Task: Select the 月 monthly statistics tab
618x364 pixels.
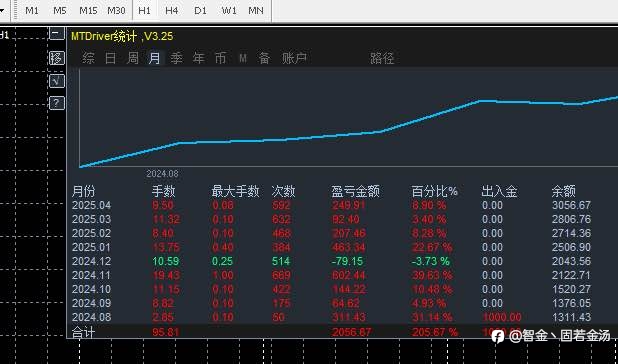Action: (x=154, y=59)
